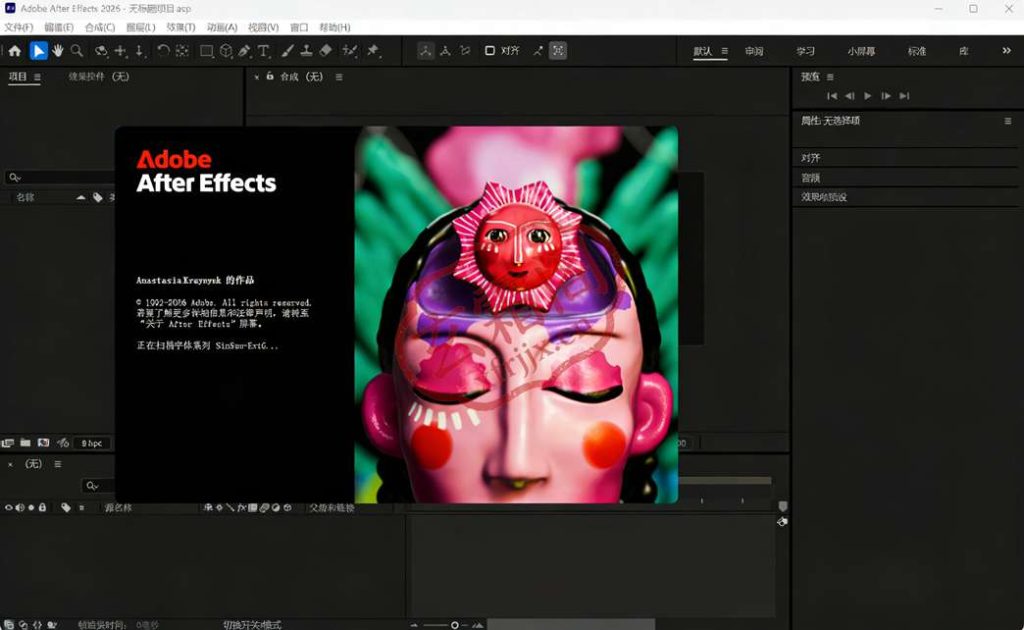
Task: Click the 8 bpc color depth button
Action: (x=91, y=443)
